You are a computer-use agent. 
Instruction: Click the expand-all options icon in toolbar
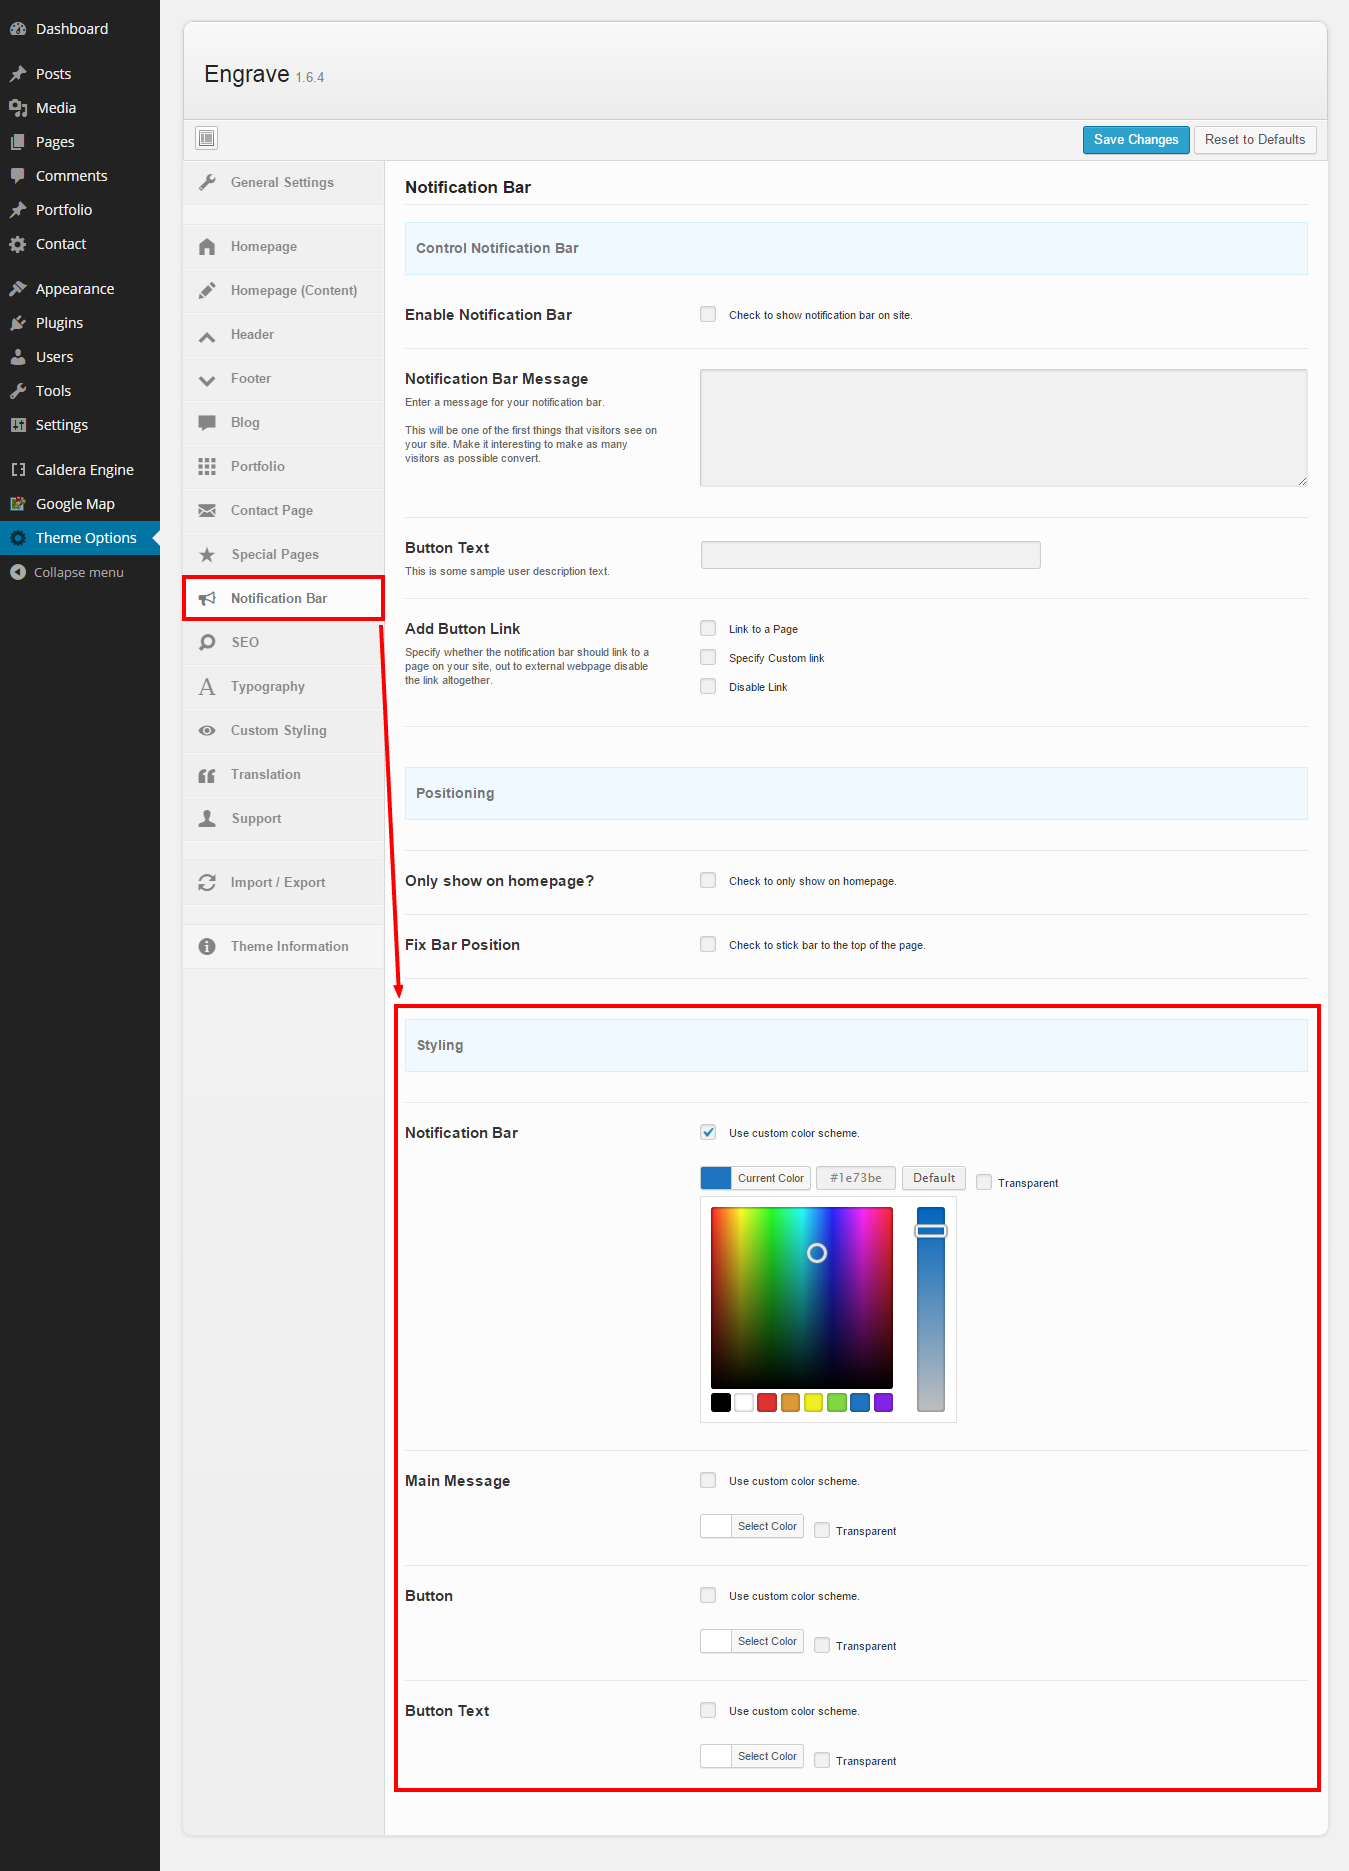(x=207, y=138)
